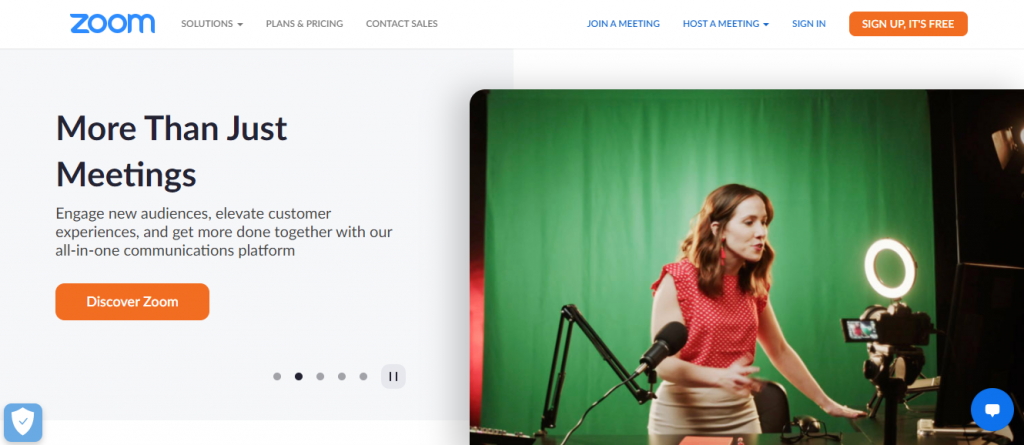
Task: Click Join a Meeting
Action: (x=623, y=24)
